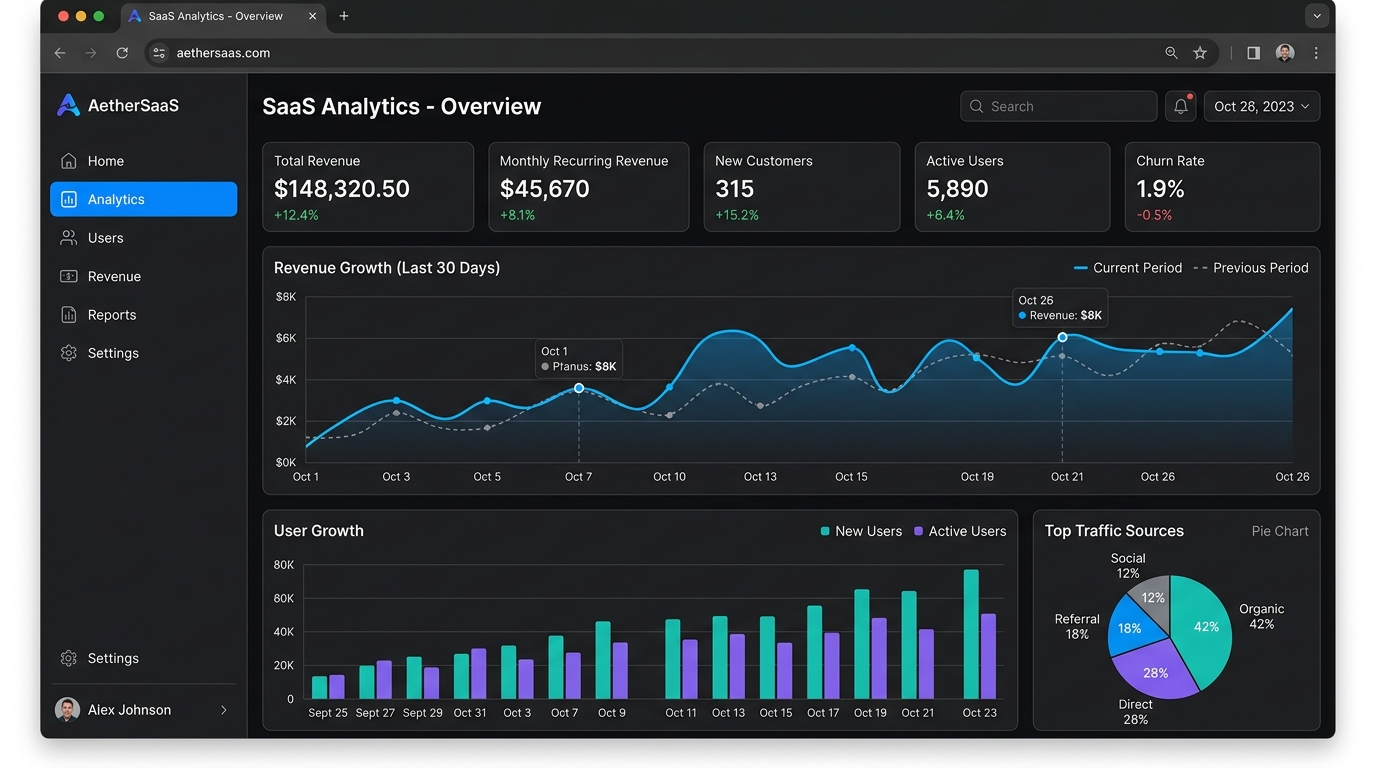
Task: Close the SaaS Analytics browser tab
Action: click(313, 16)
